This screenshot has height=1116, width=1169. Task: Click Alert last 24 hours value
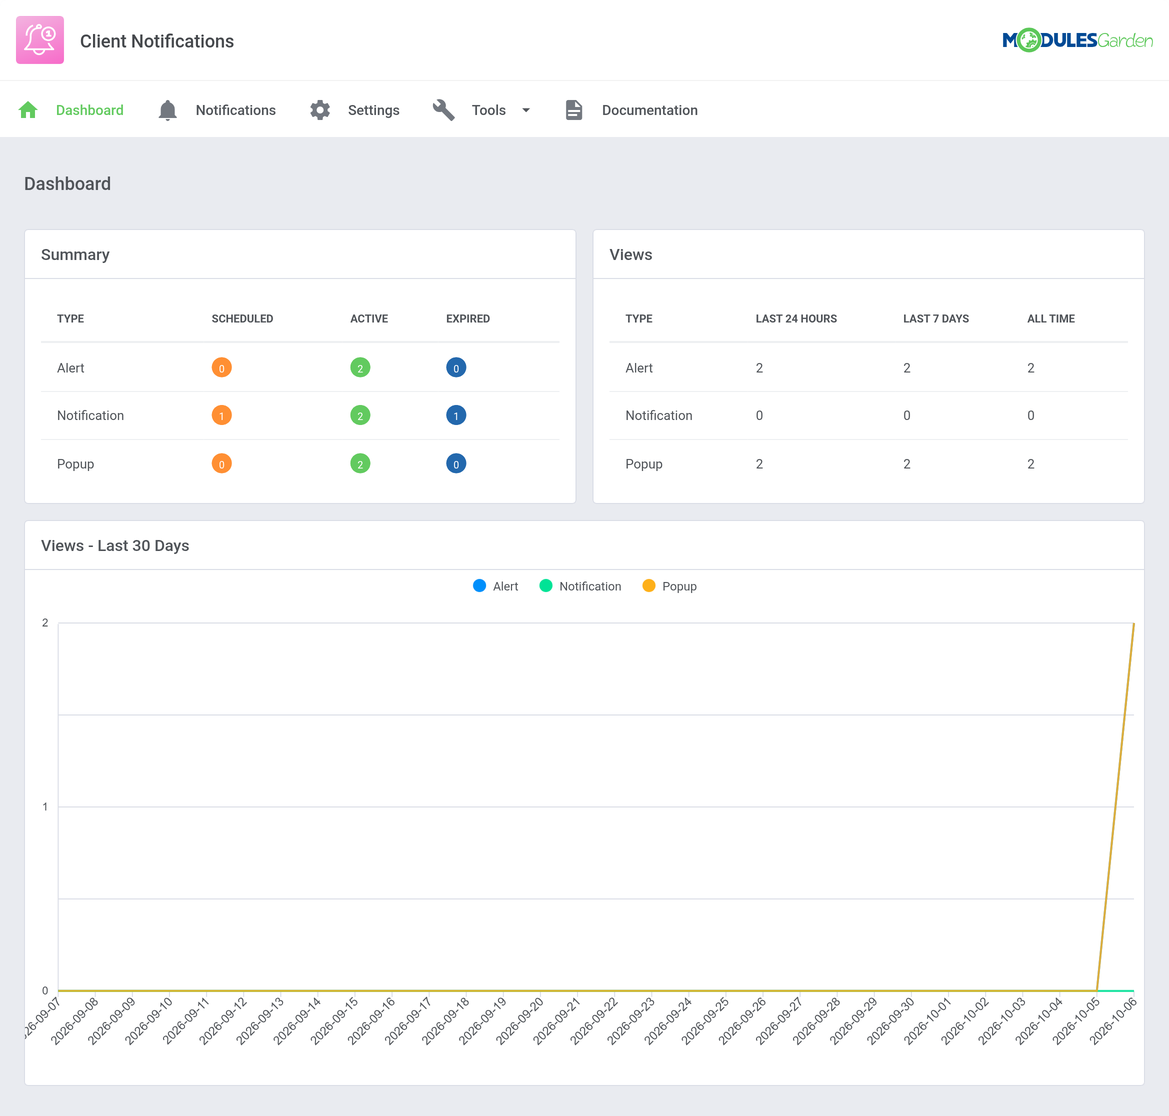(759, 368)
